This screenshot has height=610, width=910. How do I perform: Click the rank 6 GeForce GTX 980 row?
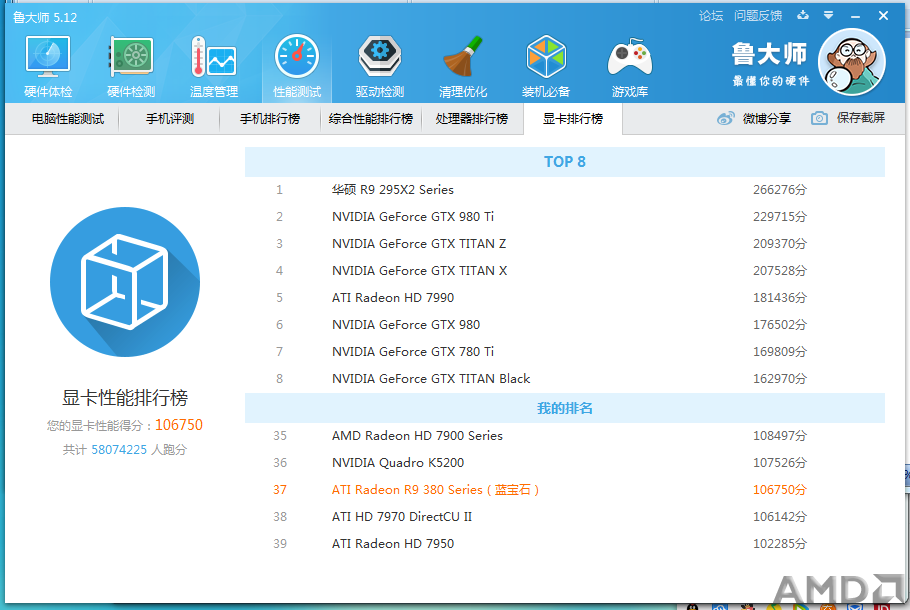pyautogui.click(x=565, y=324)
